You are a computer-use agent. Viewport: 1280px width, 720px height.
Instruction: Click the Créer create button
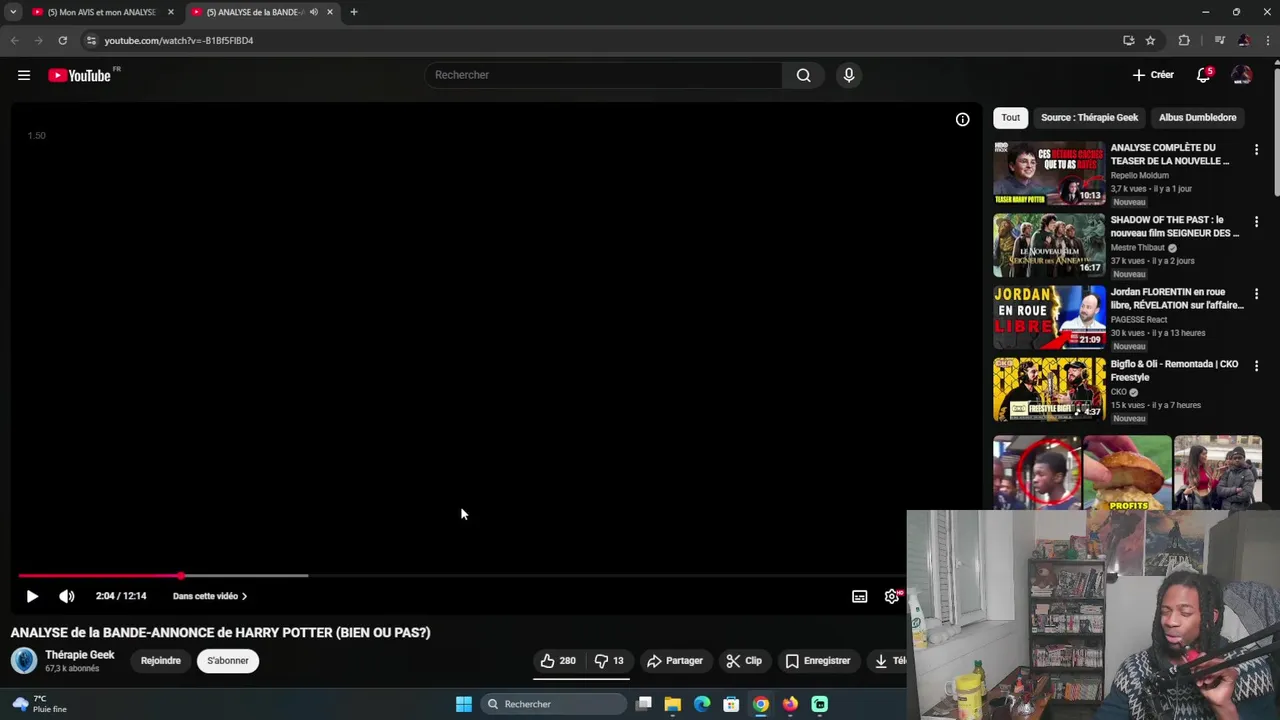pyautogui.click(x=1153, y=75)
